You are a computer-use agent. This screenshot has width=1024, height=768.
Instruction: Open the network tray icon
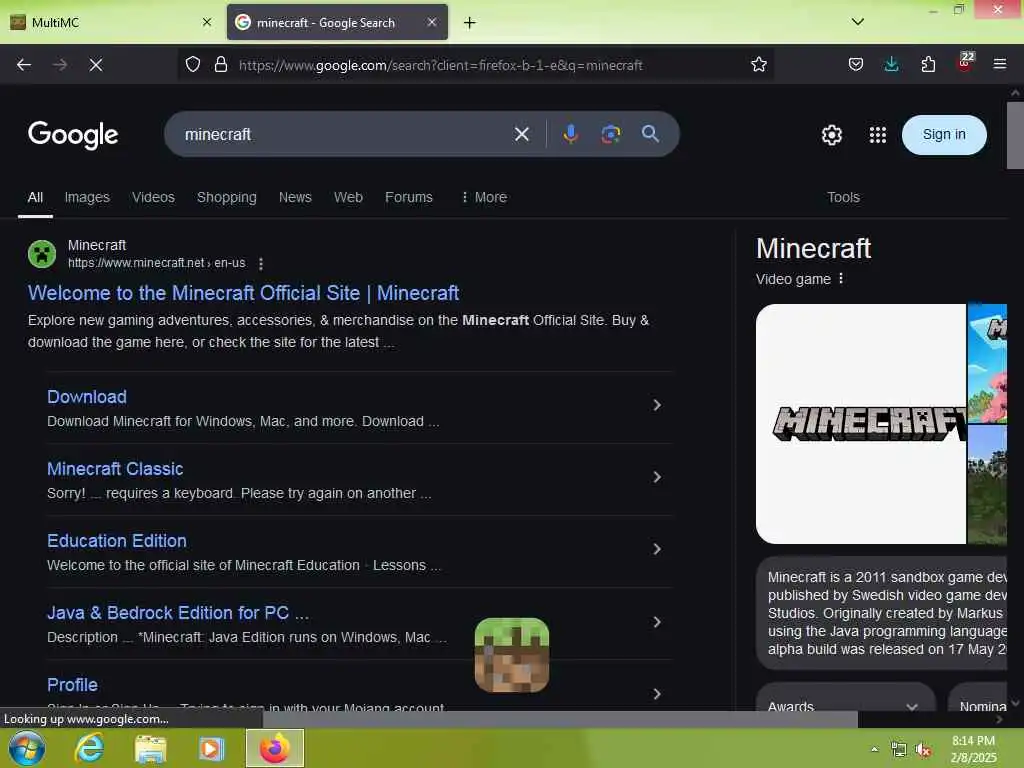coord(899,750)
